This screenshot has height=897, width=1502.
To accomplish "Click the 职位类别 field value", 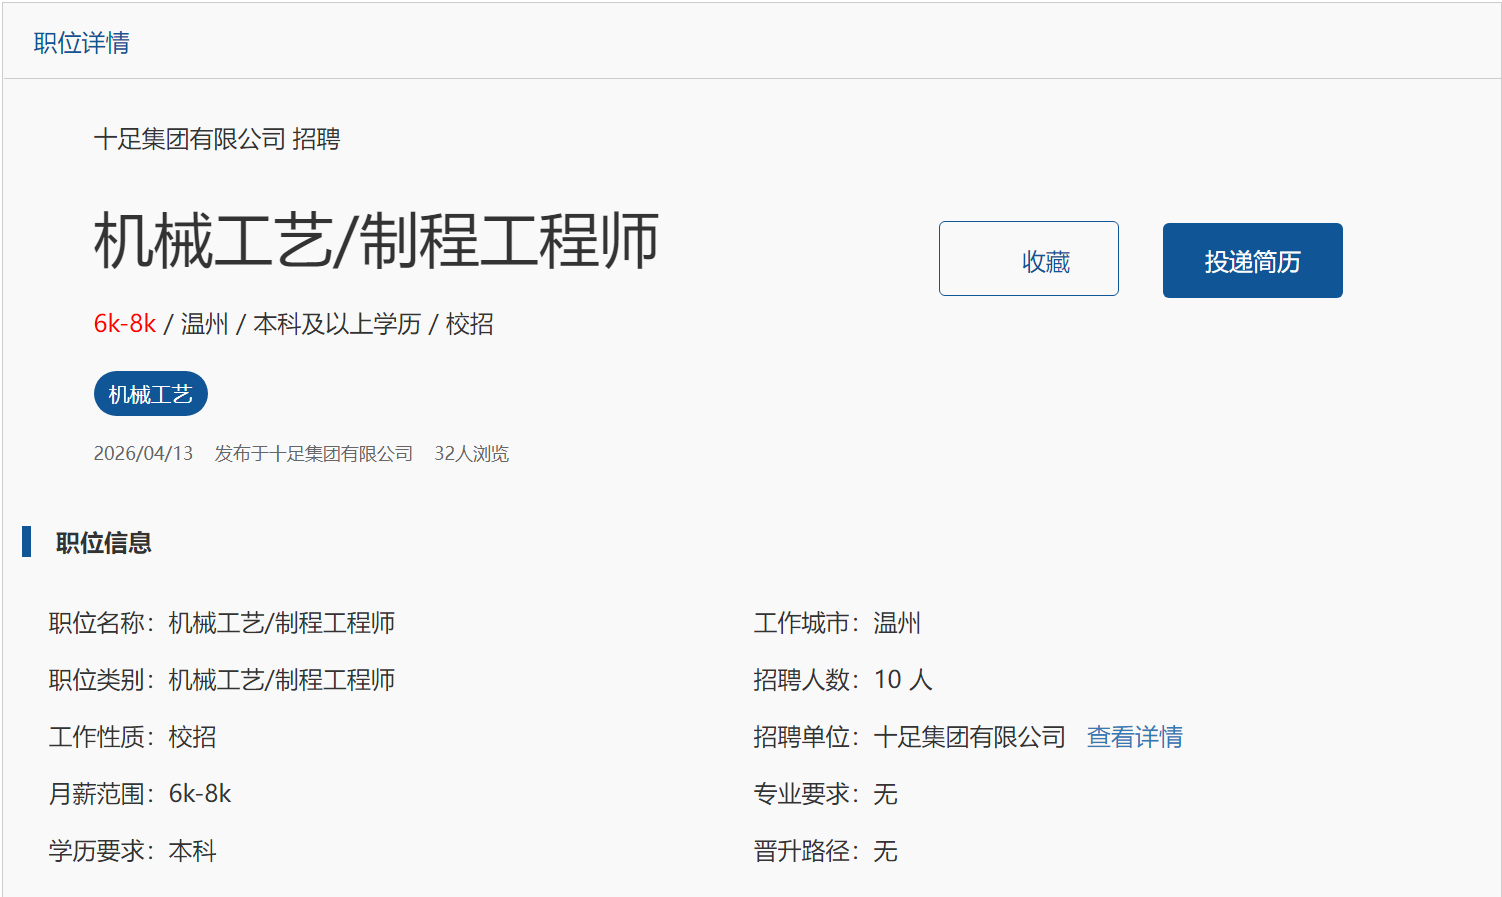I will click(x=281, y=680).
